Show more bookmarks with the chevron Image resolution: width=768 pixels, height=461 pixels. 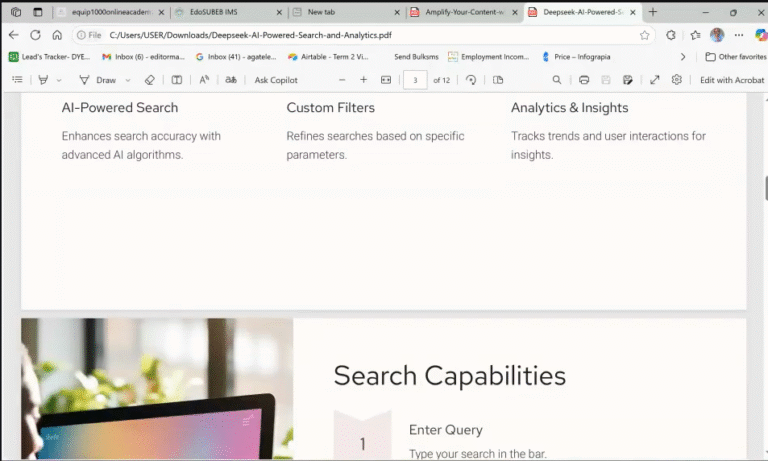click(x=683, y=57)
